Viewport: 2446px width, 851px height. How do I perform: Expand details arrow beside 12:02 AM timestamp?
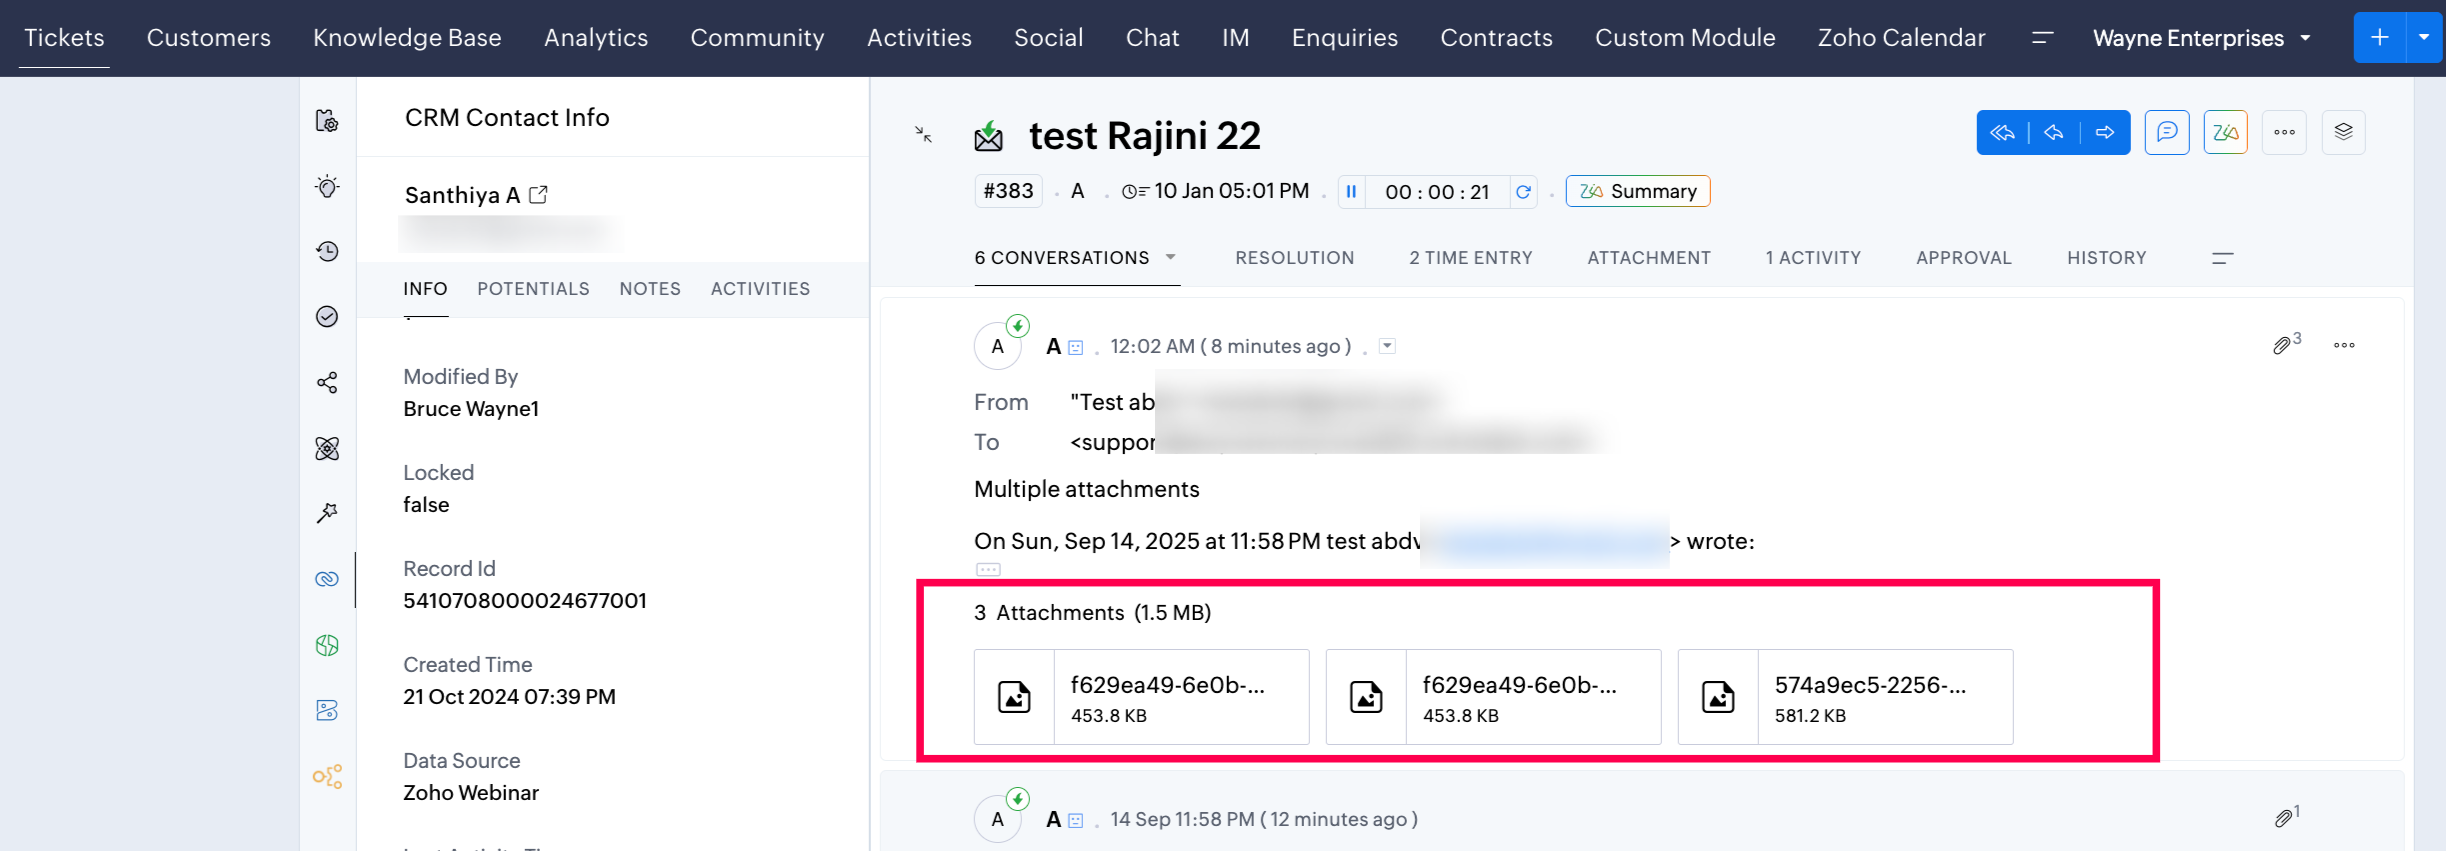(x=1387, y=346)
